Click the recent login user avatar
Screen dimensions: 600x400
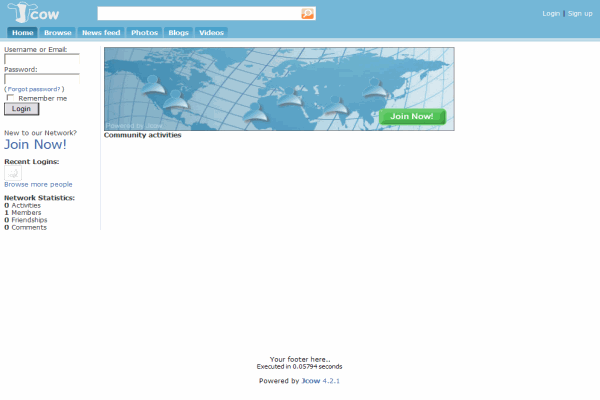tap(13, 173)
